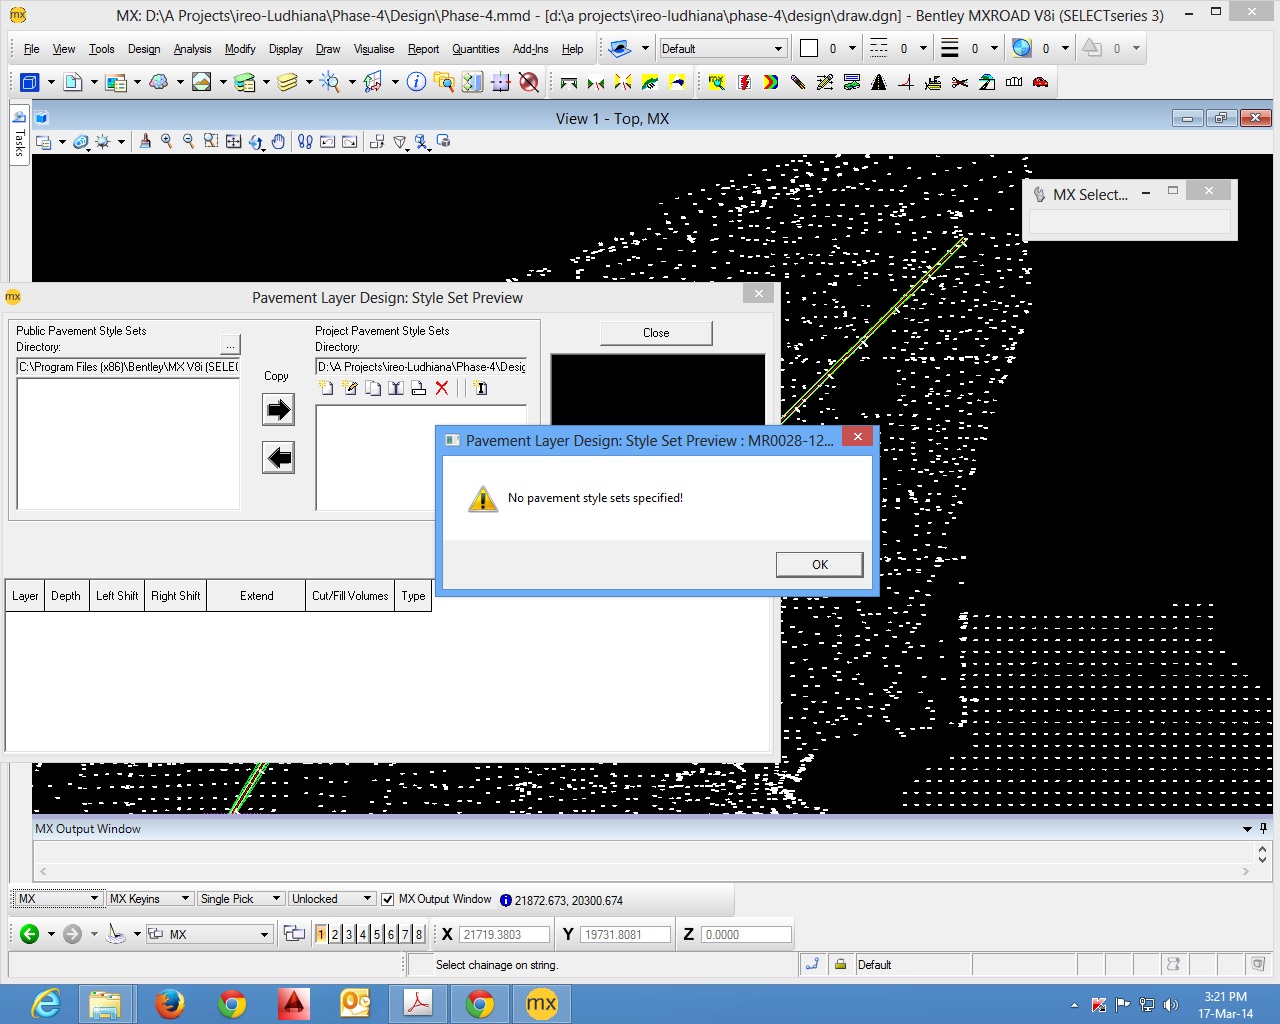Toggle view 6 button
Screen dimensions: 1280x1024
(391, 934)
